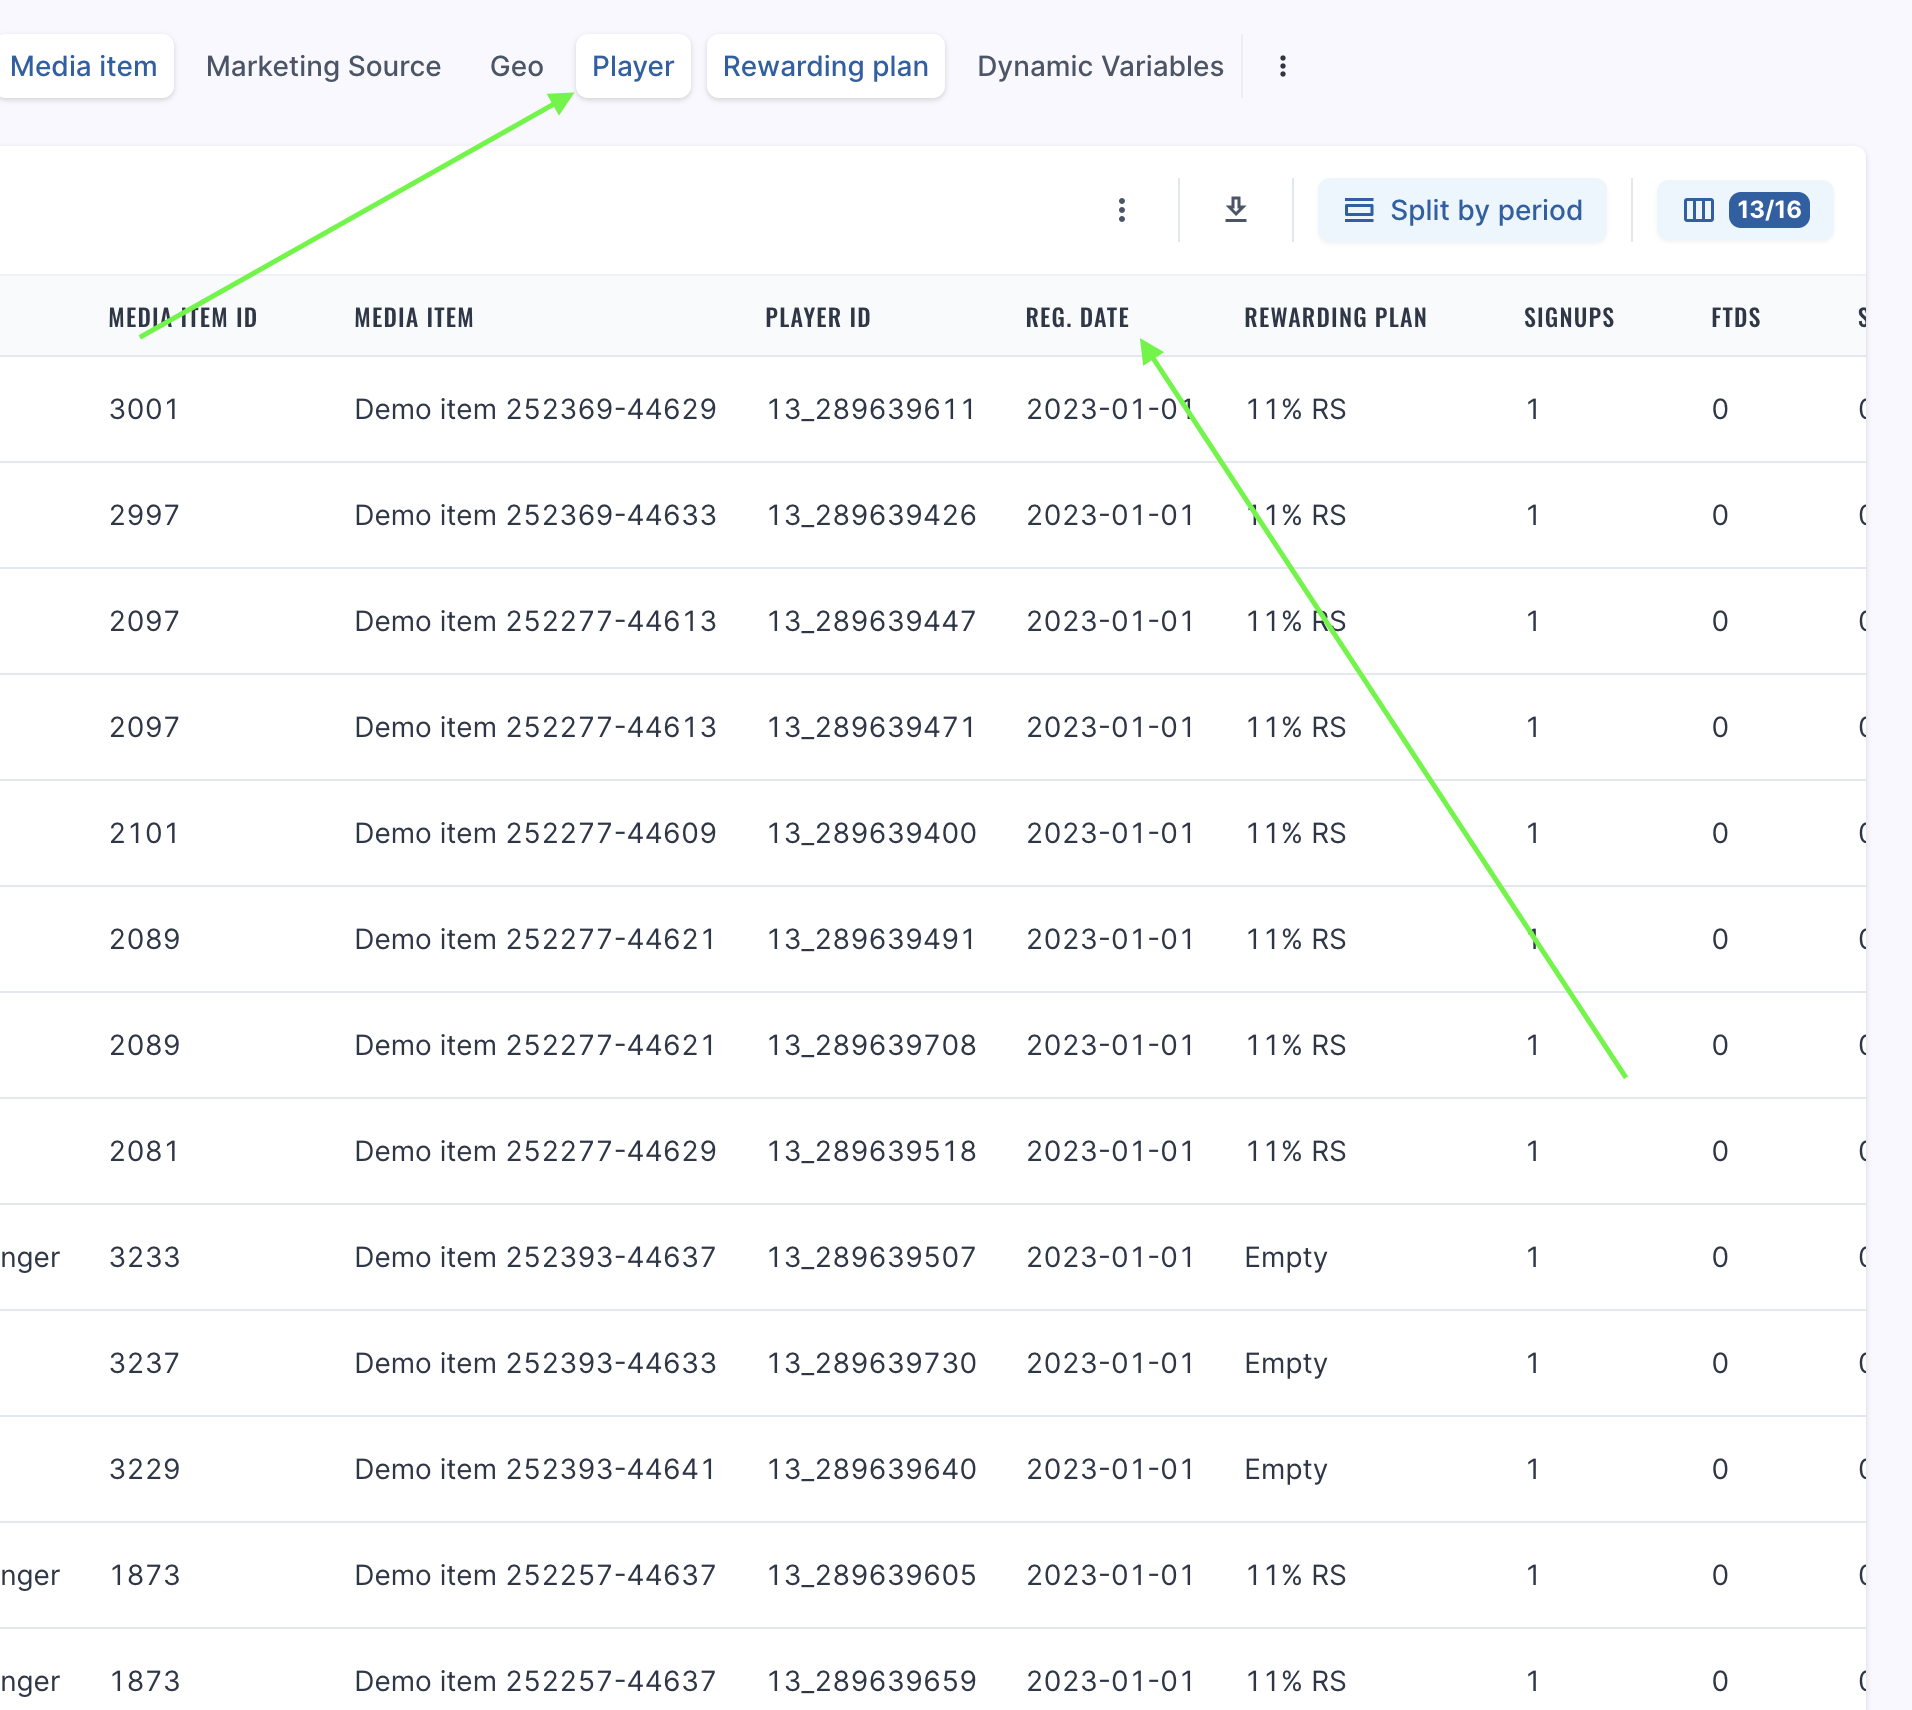Select Demo item 252277-44609 cell
The height and width of the screenshot is (1710, 1912).
click(535, 833)
